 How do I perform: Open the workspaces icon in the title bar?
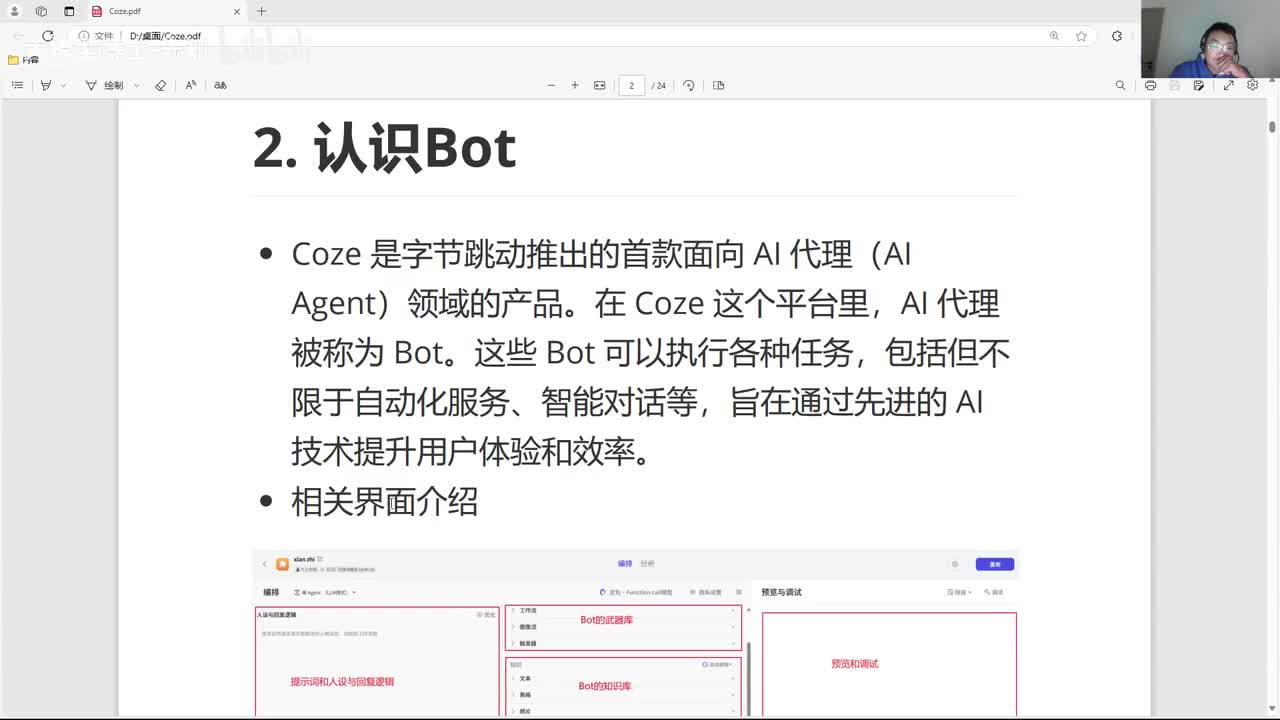(x=41, y=11)
